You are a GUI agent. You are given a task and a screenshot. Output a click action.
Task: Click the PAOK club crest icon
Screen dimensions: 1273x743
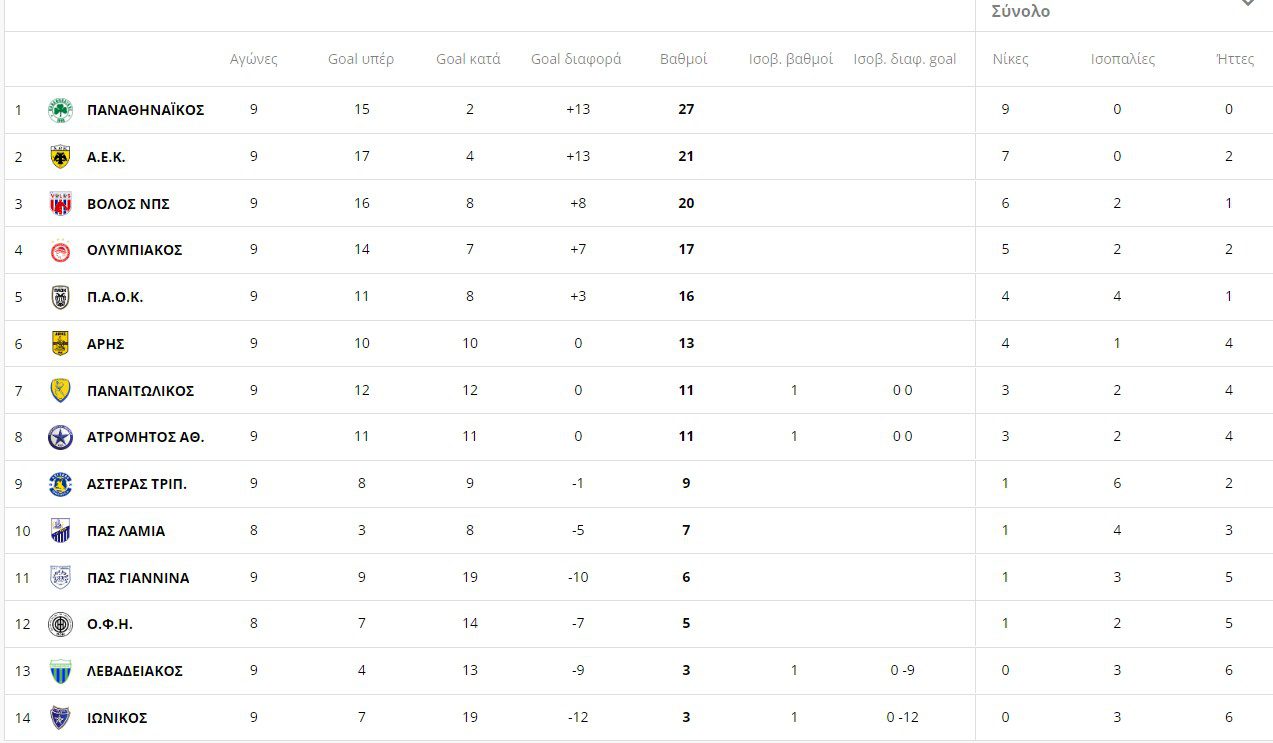(x=61, y=297)
